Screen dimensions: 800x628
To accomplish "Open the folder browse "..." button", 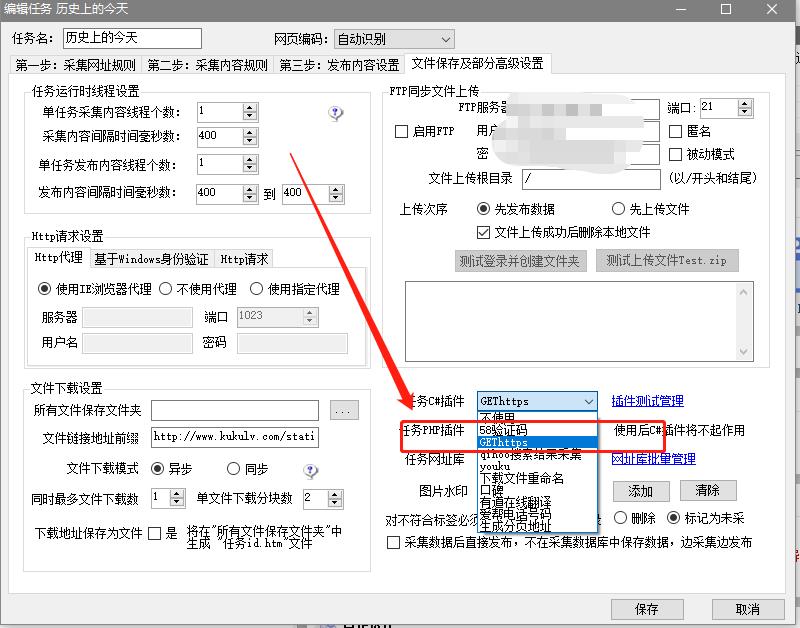I will (x=344, y=410).
